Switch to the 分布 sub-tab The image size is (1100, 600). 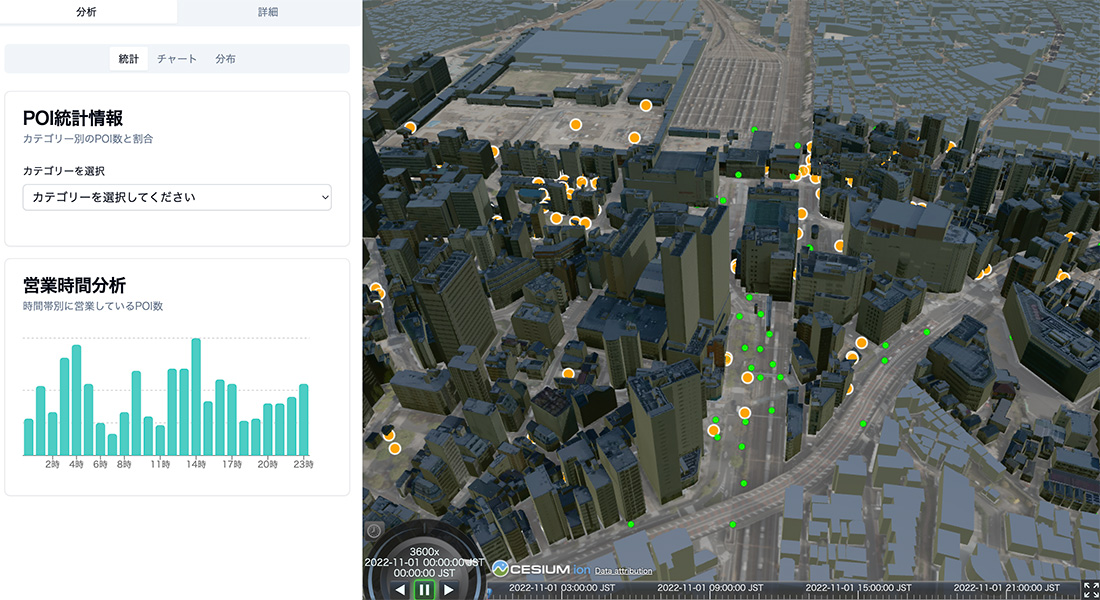point(225,59)
